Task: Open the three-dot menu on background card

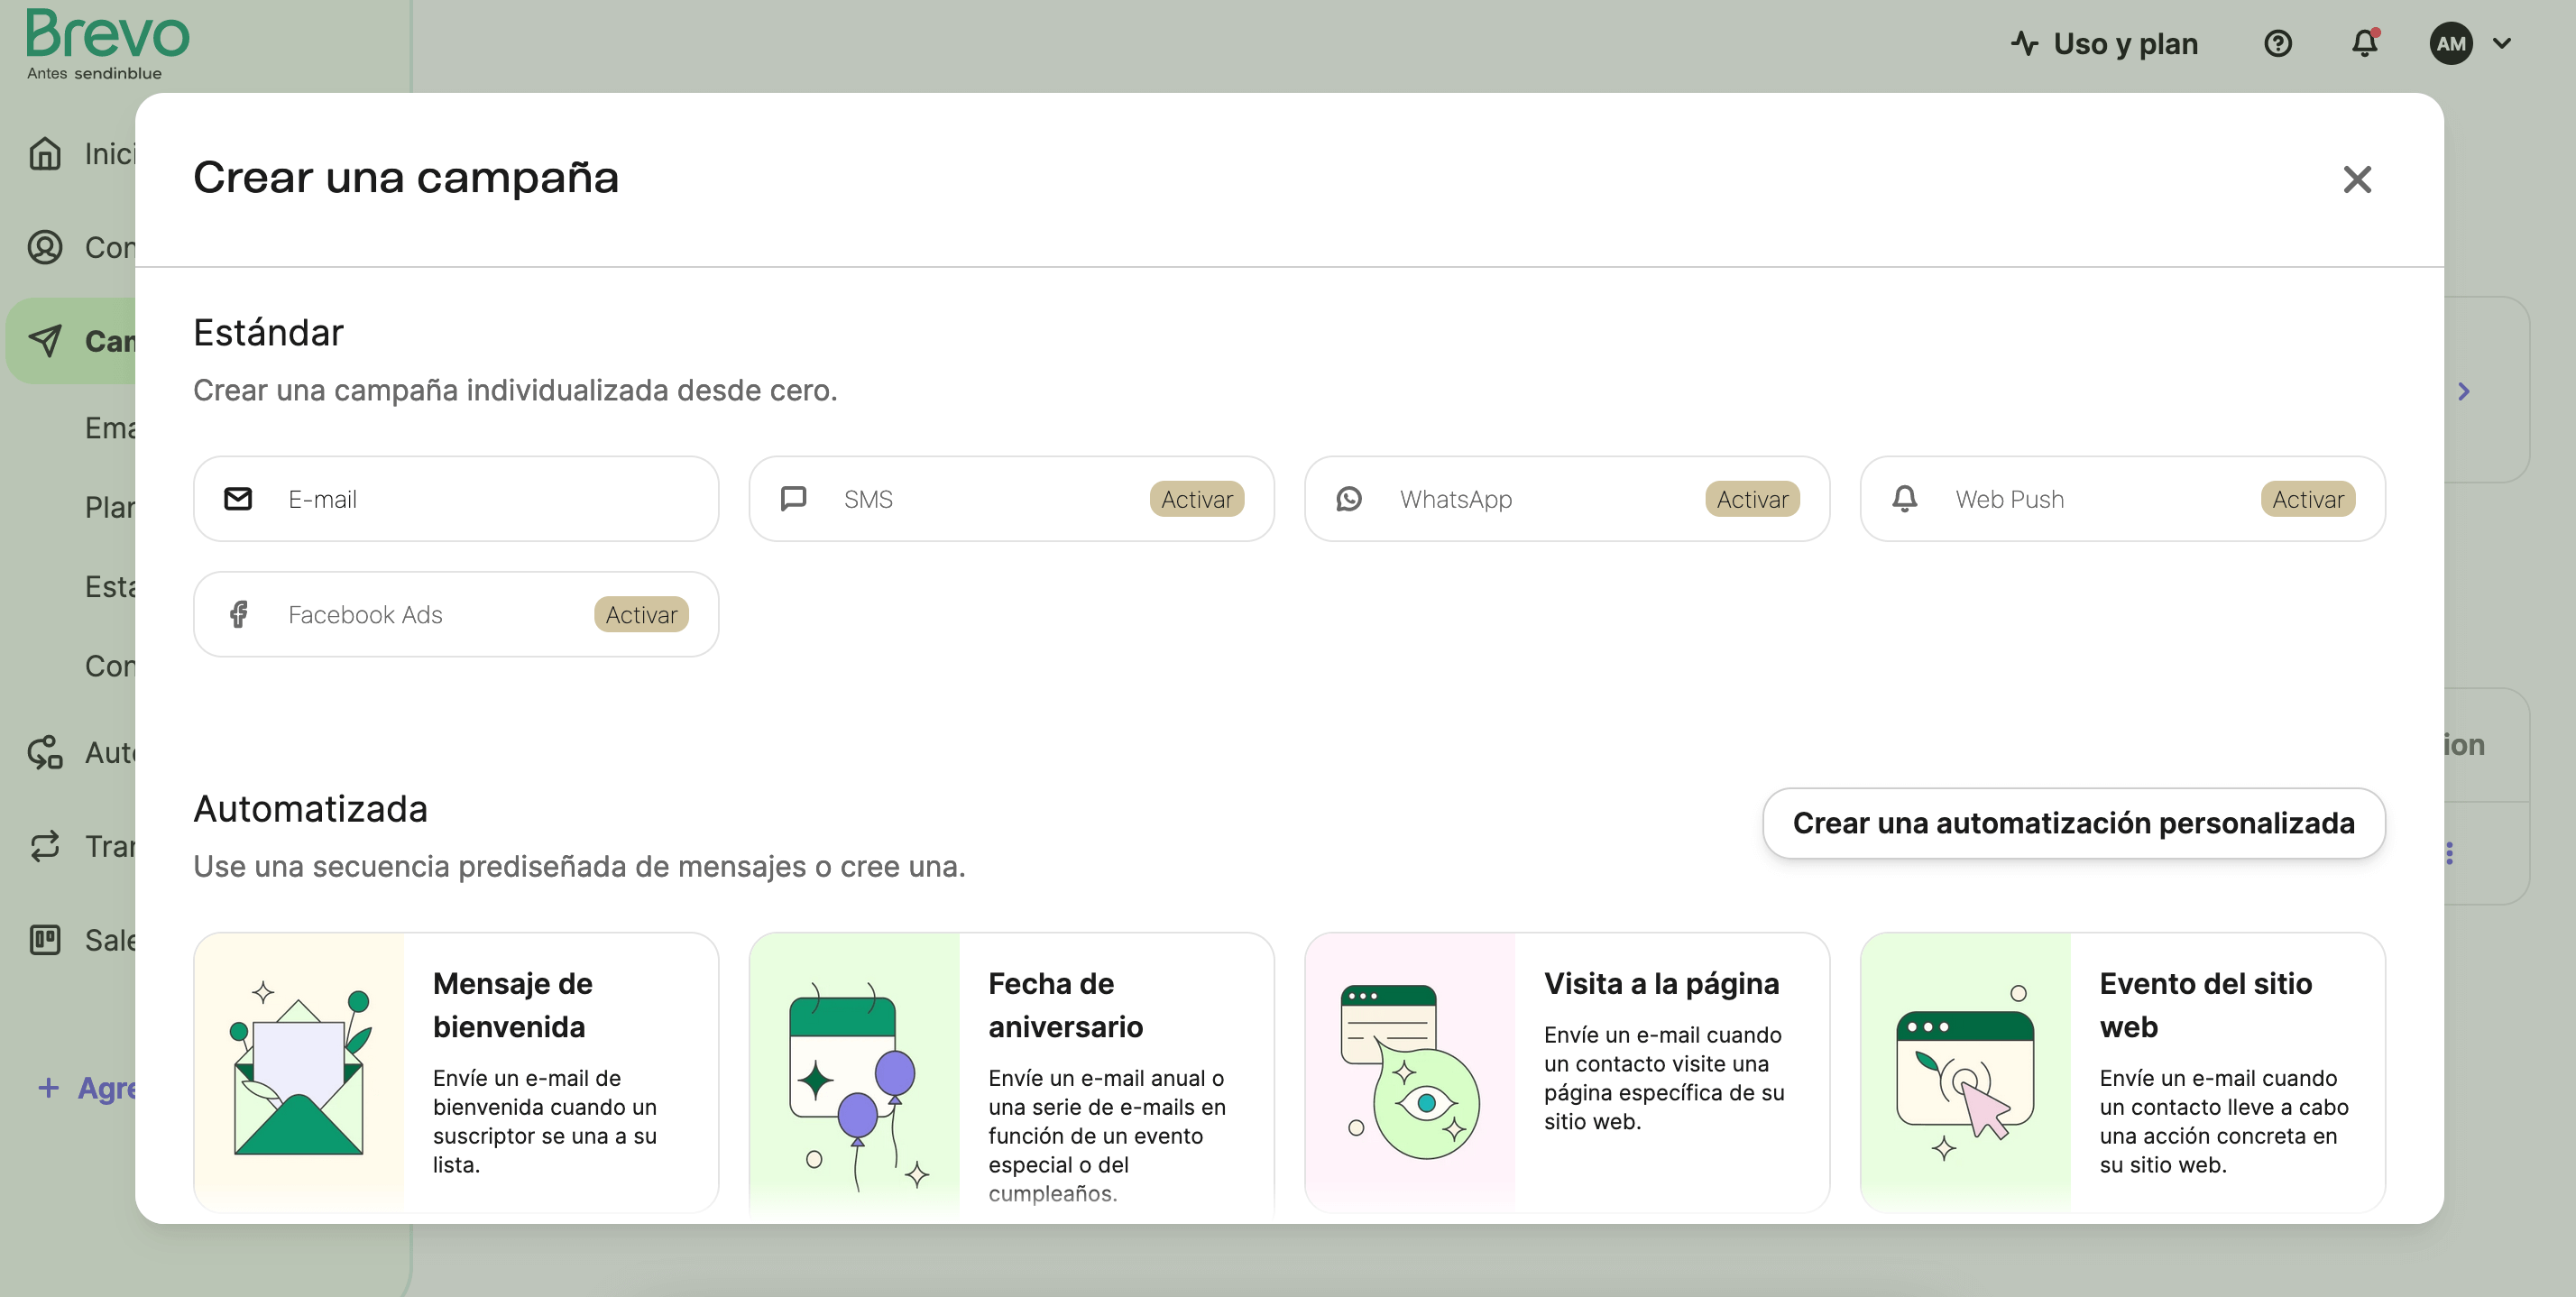Action: [2450, 853]
